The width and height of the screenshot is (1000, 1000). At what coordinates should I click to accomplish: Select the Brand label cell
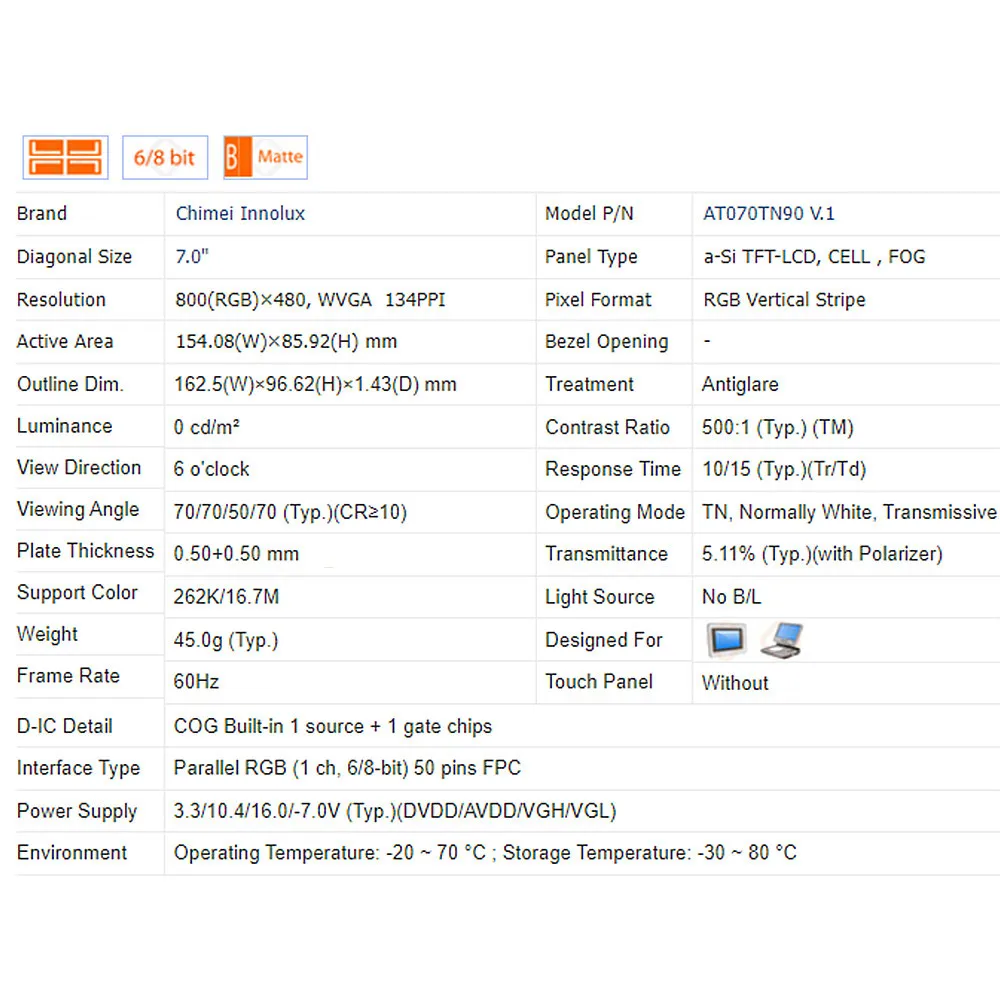pyautogui.click(x=42, y=214)
